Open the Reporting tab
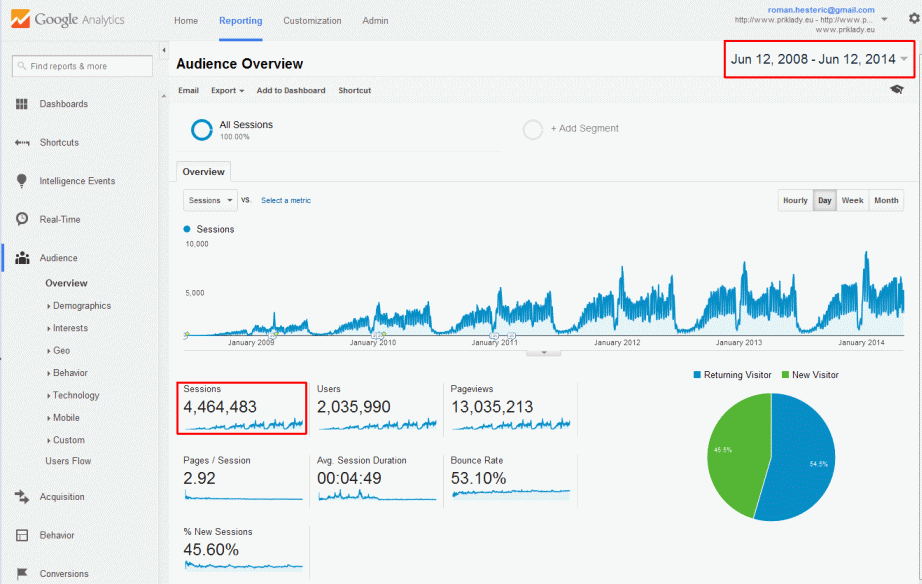Image resolution: width=922 pixels, height=584 pixels. (240, 21)
